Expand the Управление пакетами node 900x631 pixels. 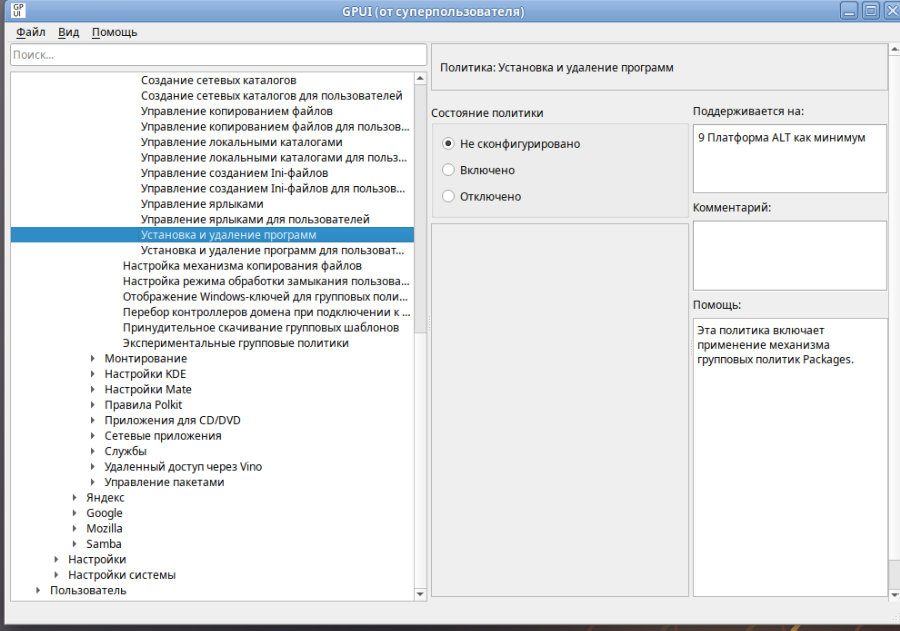92,482
